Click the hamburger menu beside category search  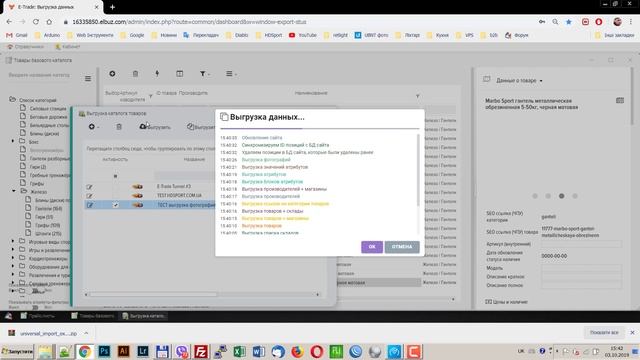[x=88, y=78]
